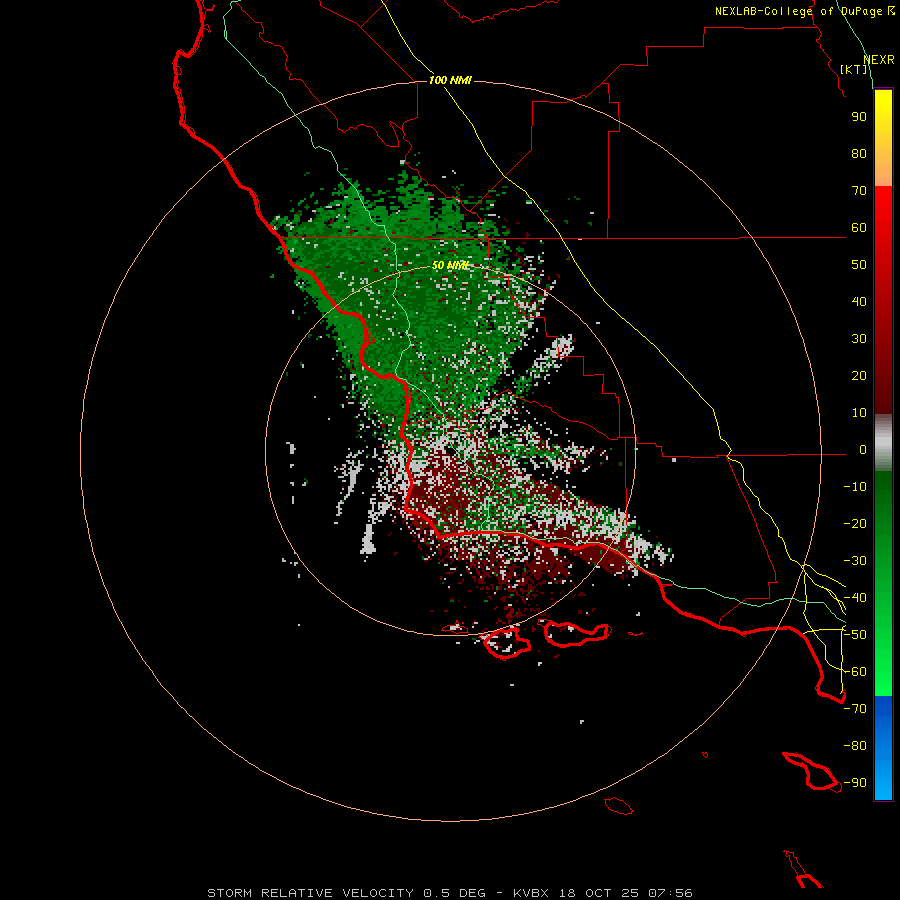Click the 30 value on the velocity scale
Image resolution: width=900 pixels, height=900 pixels.
(859, 339)
